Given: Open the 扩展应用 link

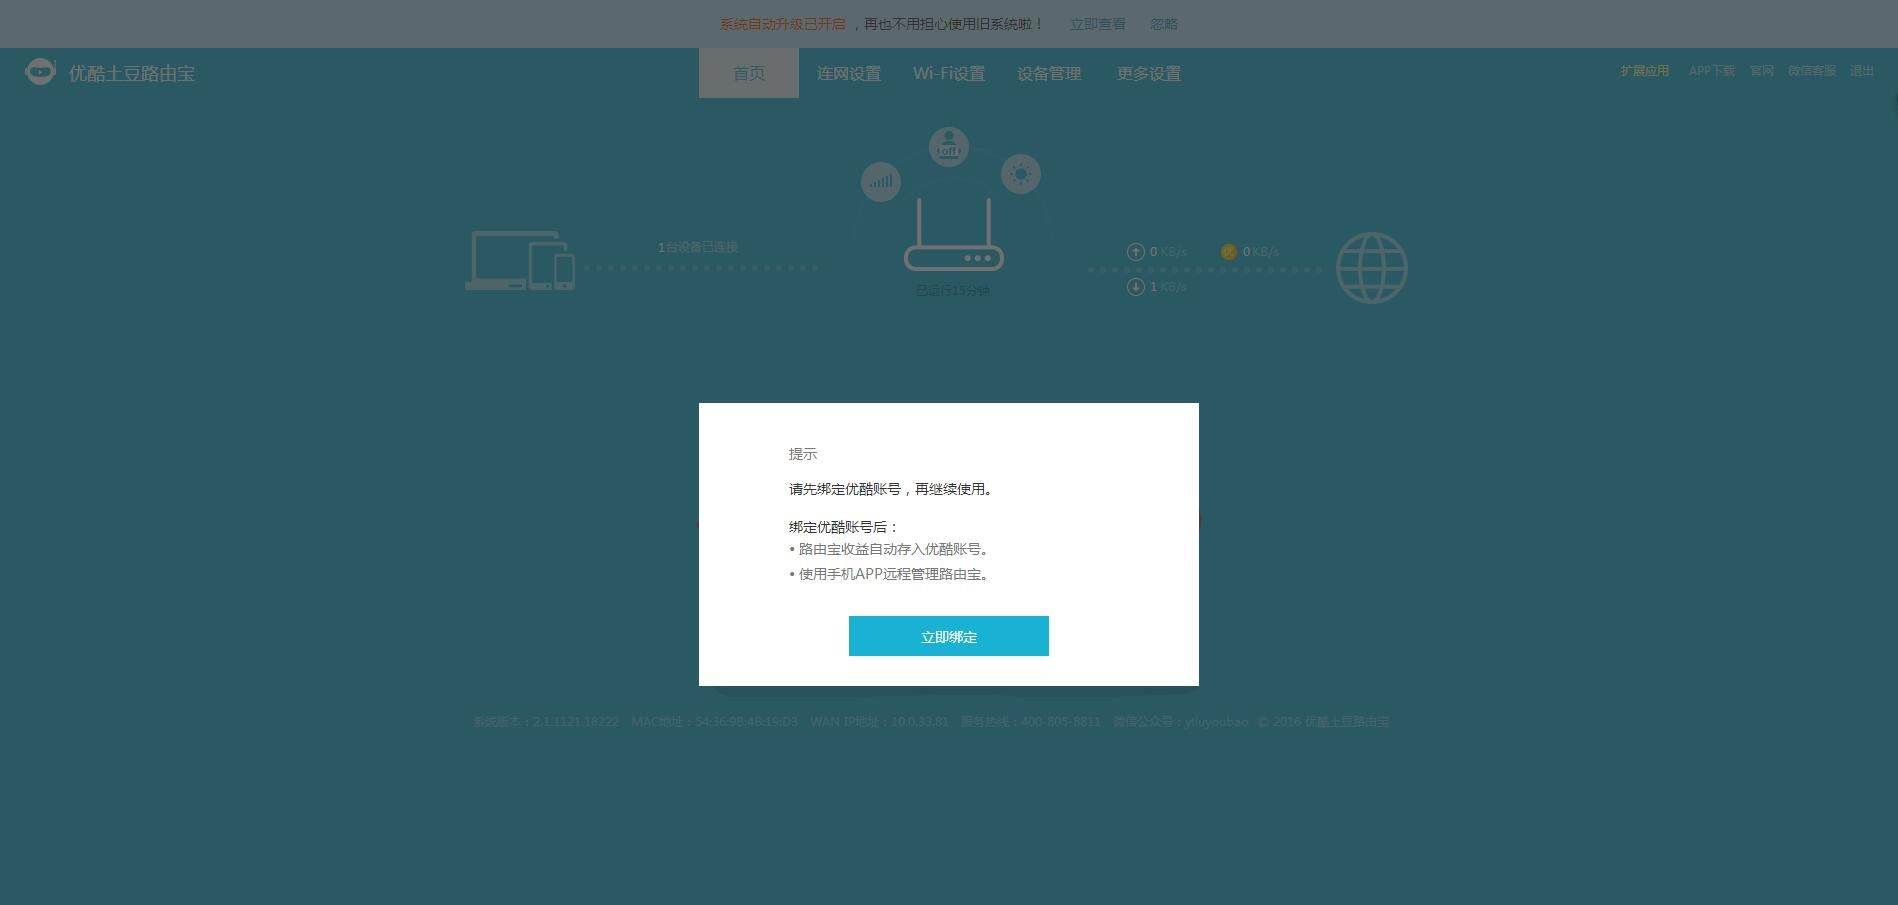Looking at the screenshot, I should [x=1644, y=71].
